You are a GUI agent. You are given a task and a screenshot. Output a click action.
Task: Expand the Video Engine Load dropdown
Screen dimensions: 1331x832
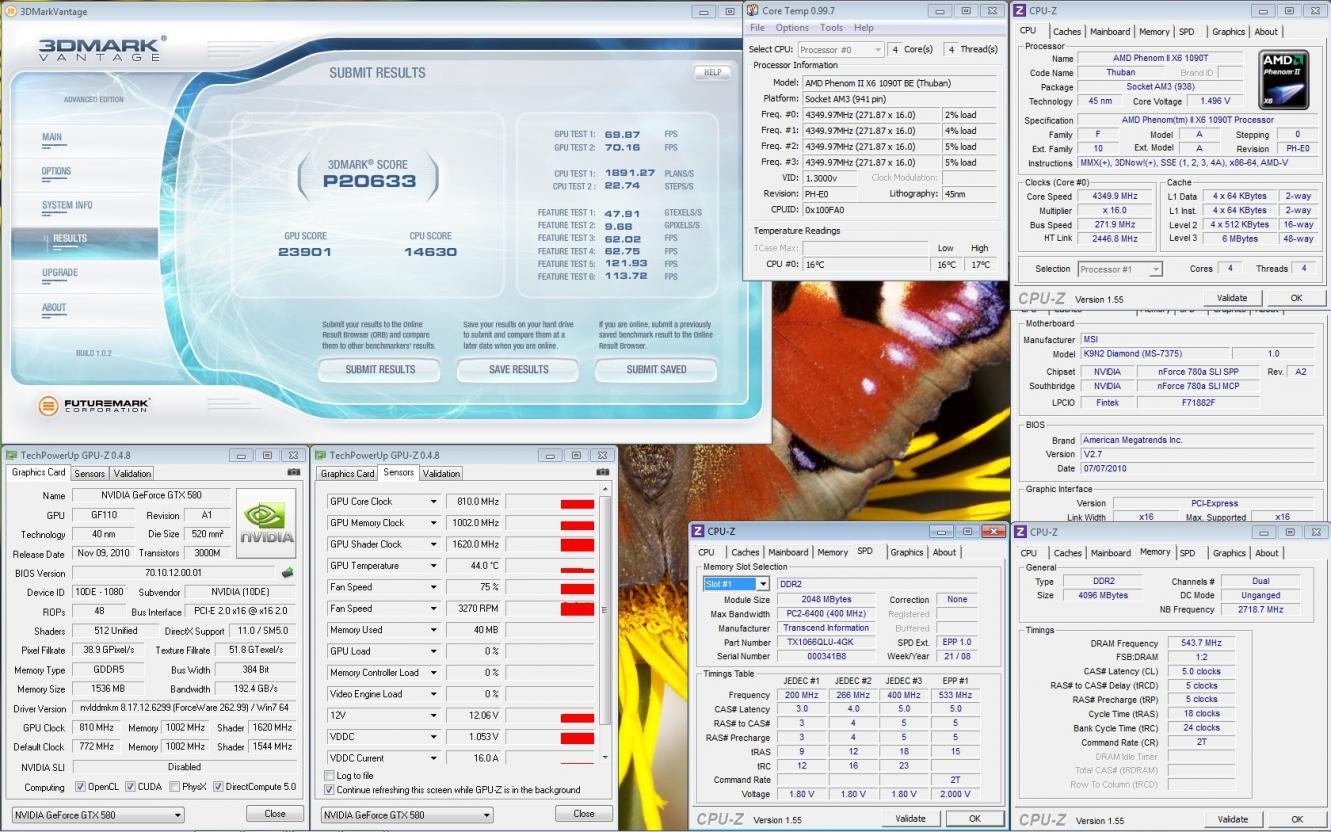point(434,694)
